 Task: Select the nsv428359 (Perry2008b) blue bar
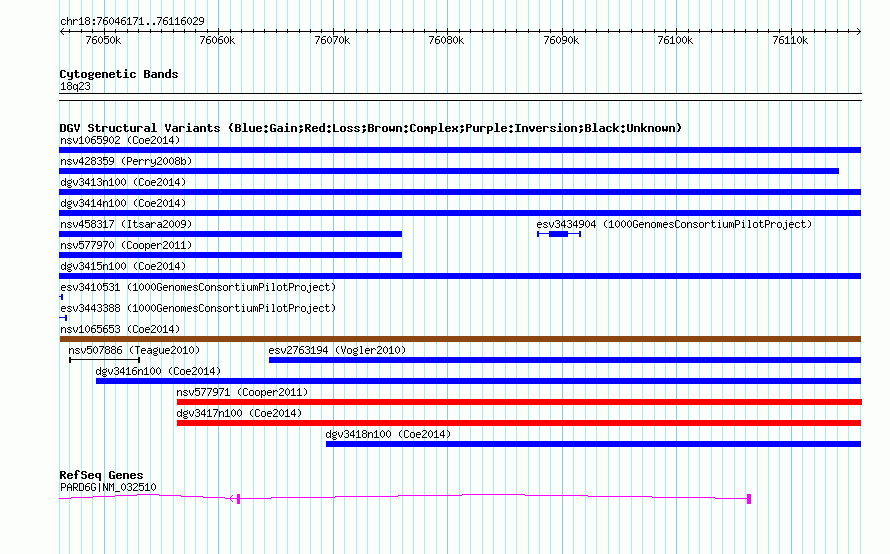click(x=449, y=171)
